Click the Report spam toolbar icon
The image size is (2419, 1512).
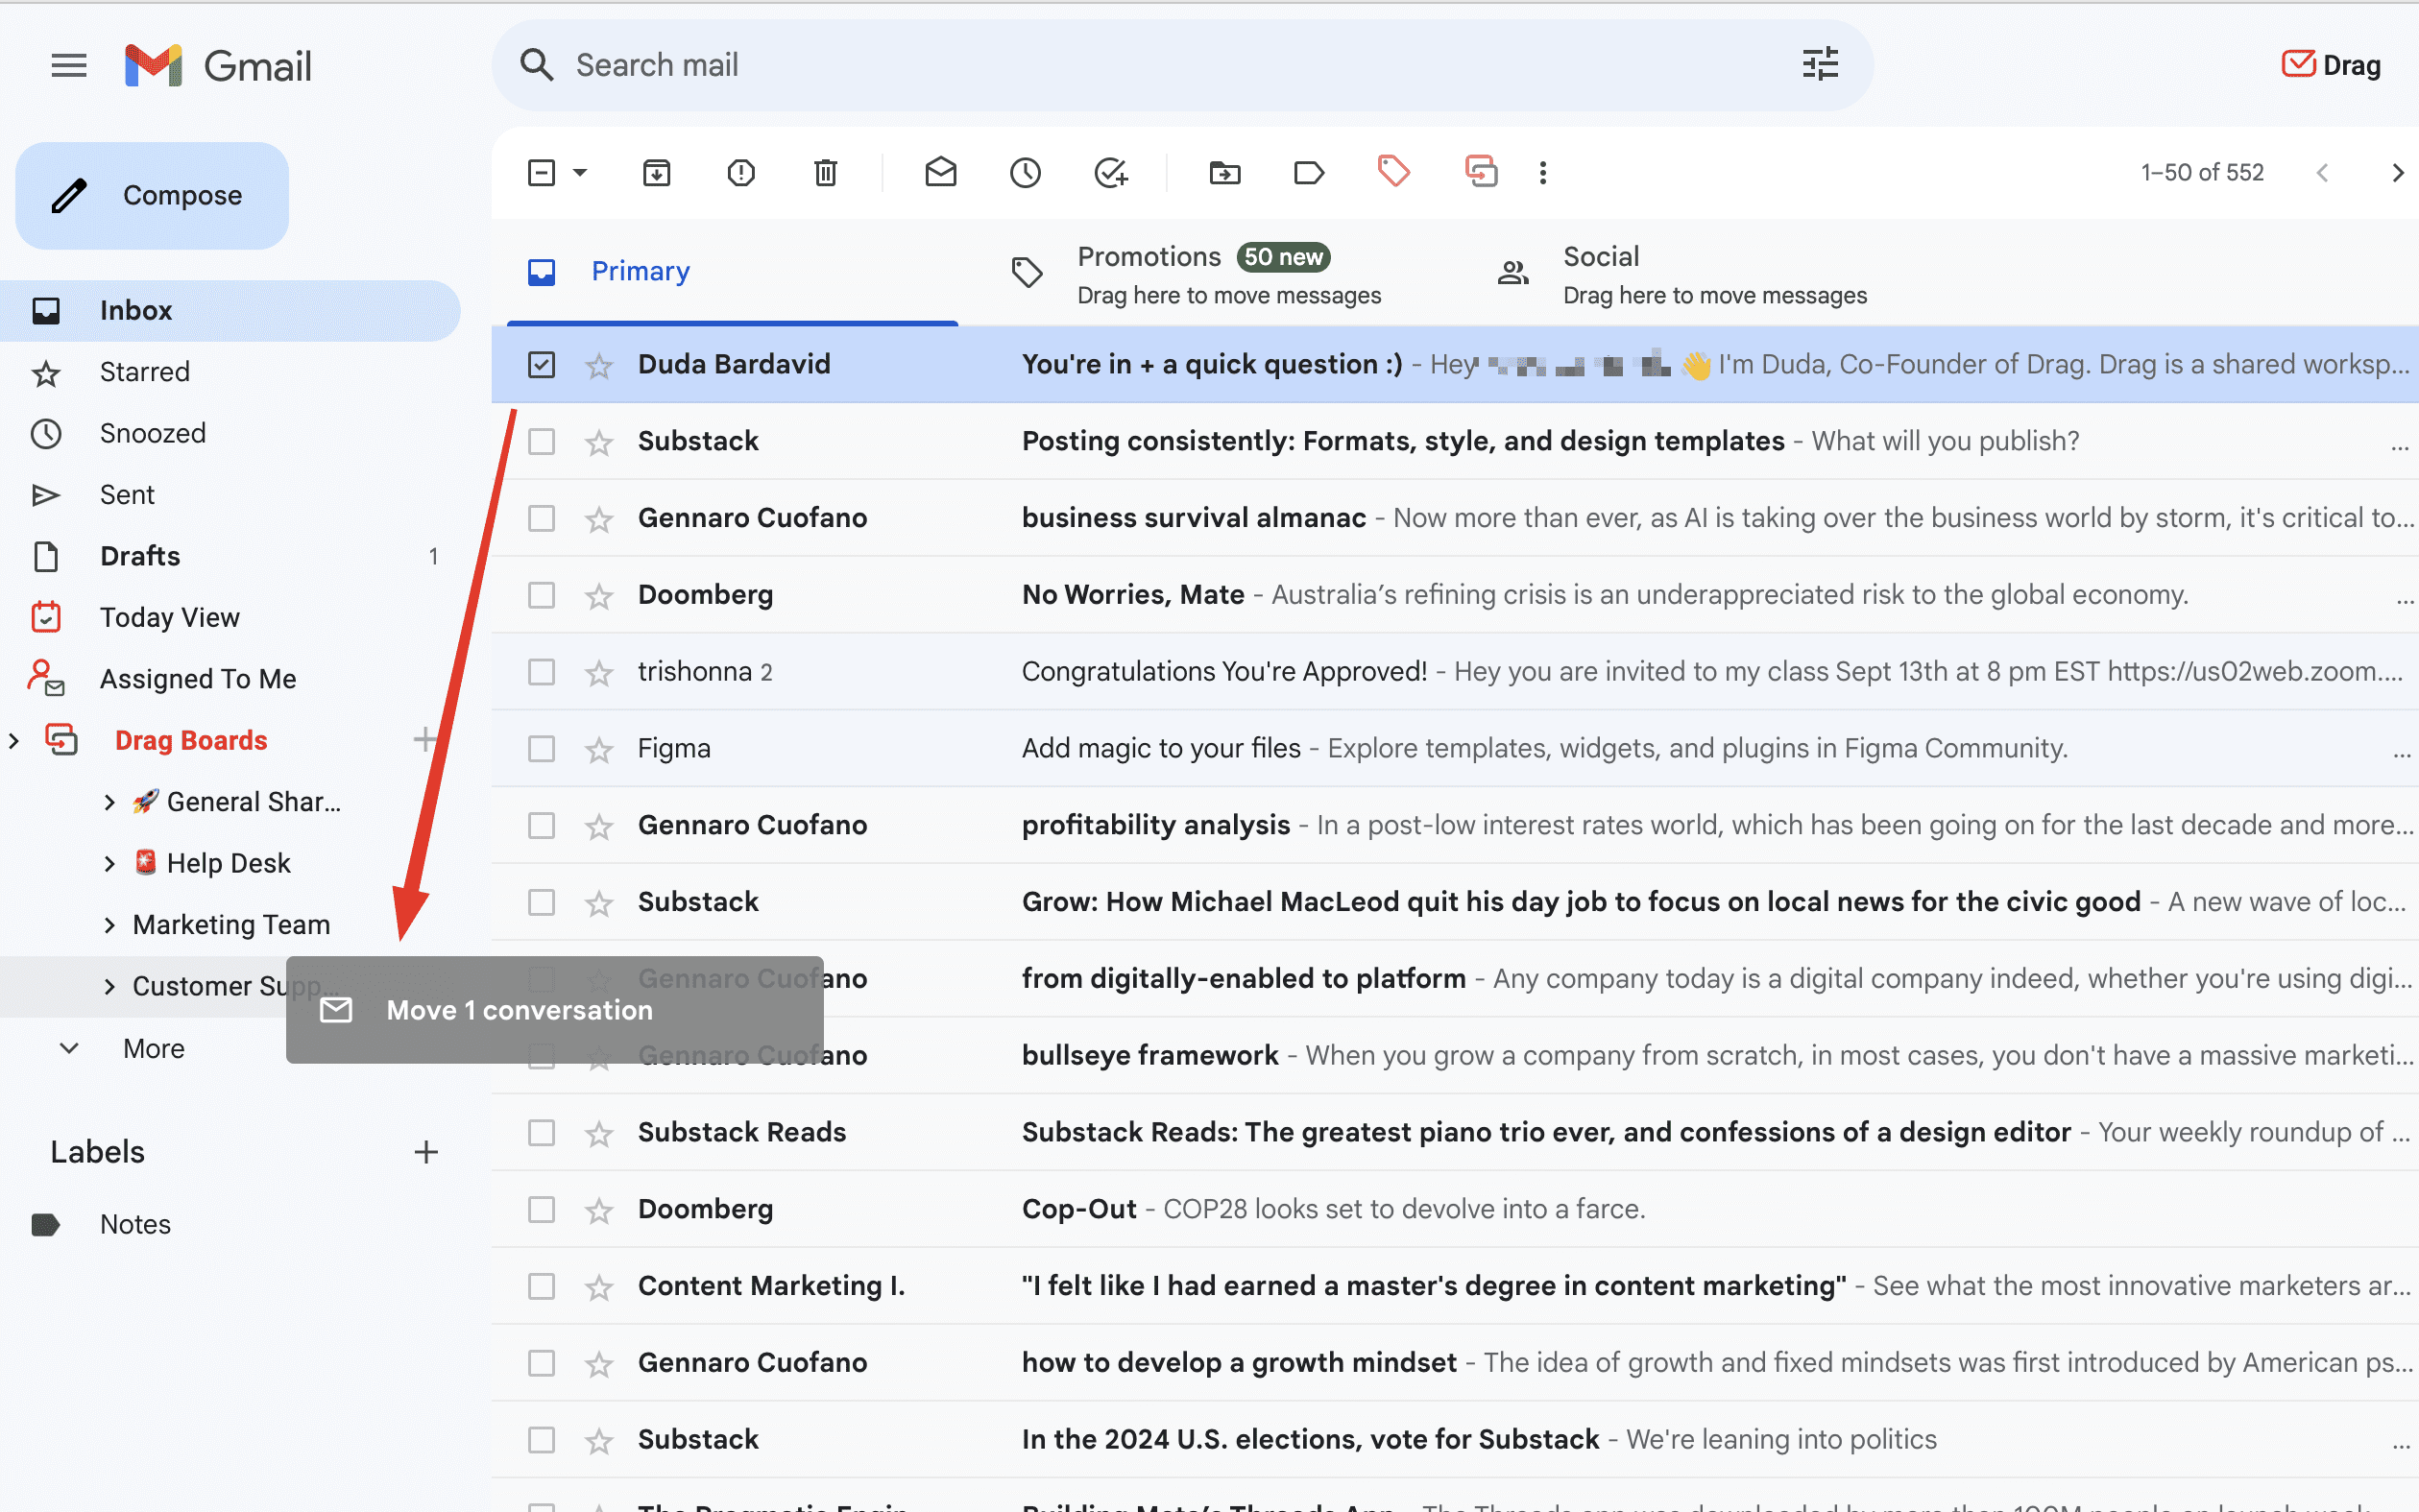click(741, 173)
